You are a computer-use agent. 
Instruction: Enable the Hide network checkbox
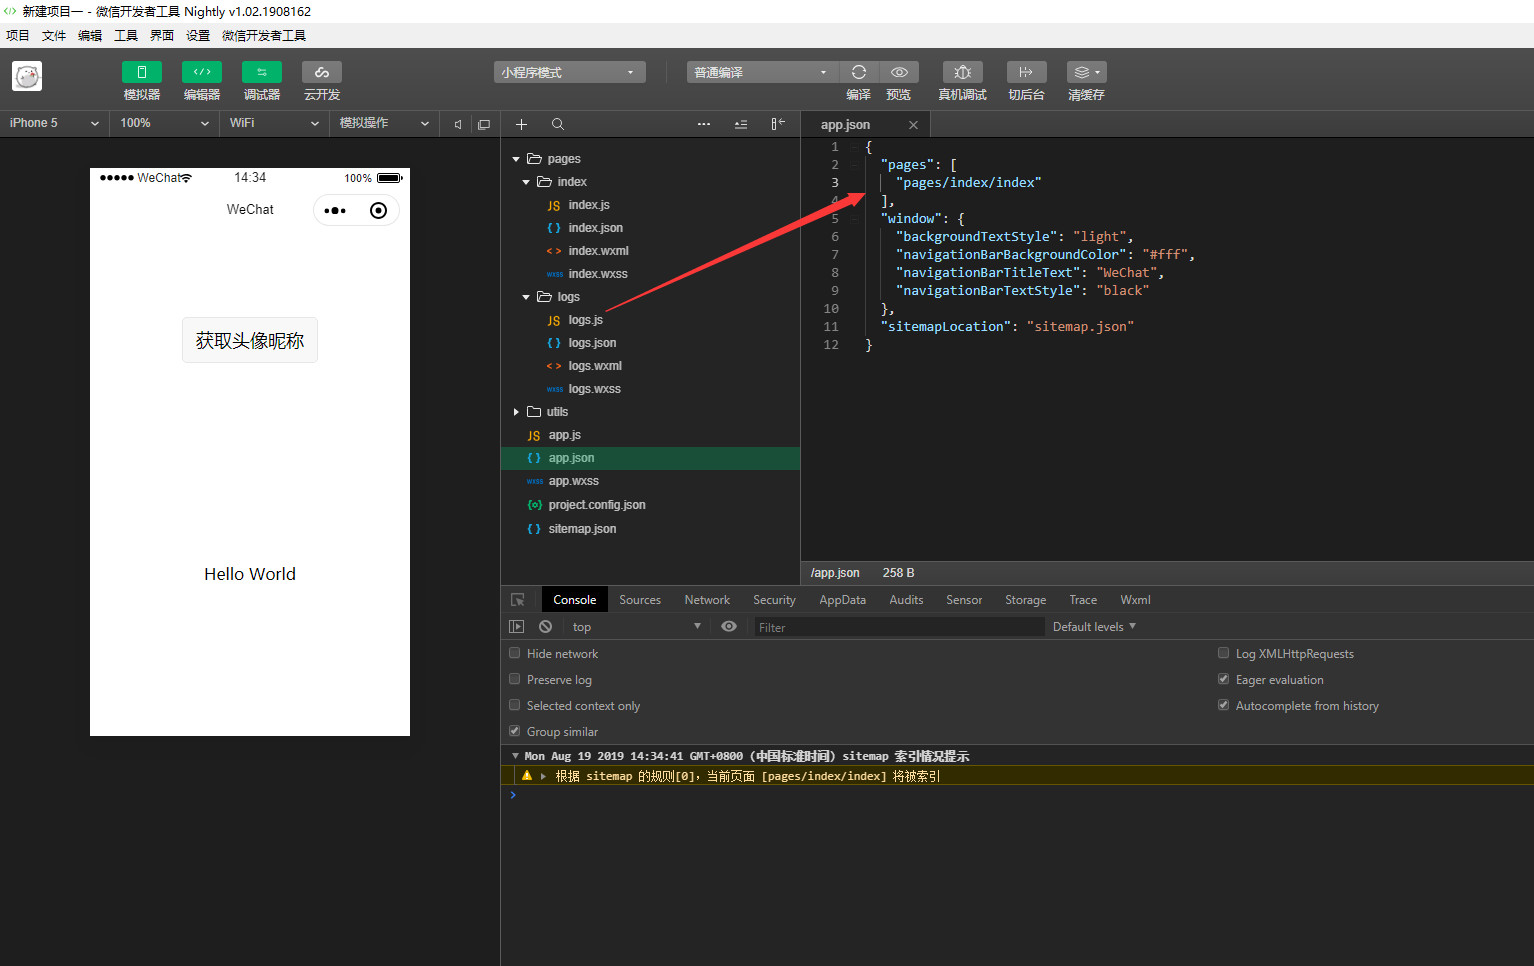coord(515,653)
